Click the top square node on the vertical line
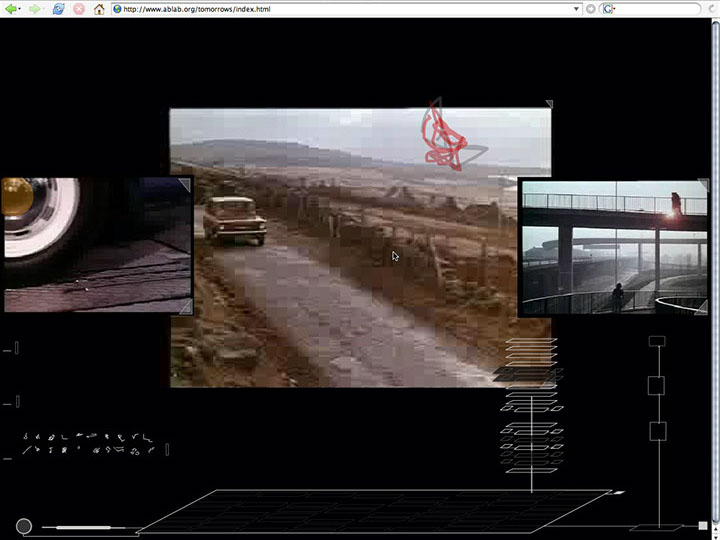The width and height of the screenshot is (720, 540). point(657,342)
